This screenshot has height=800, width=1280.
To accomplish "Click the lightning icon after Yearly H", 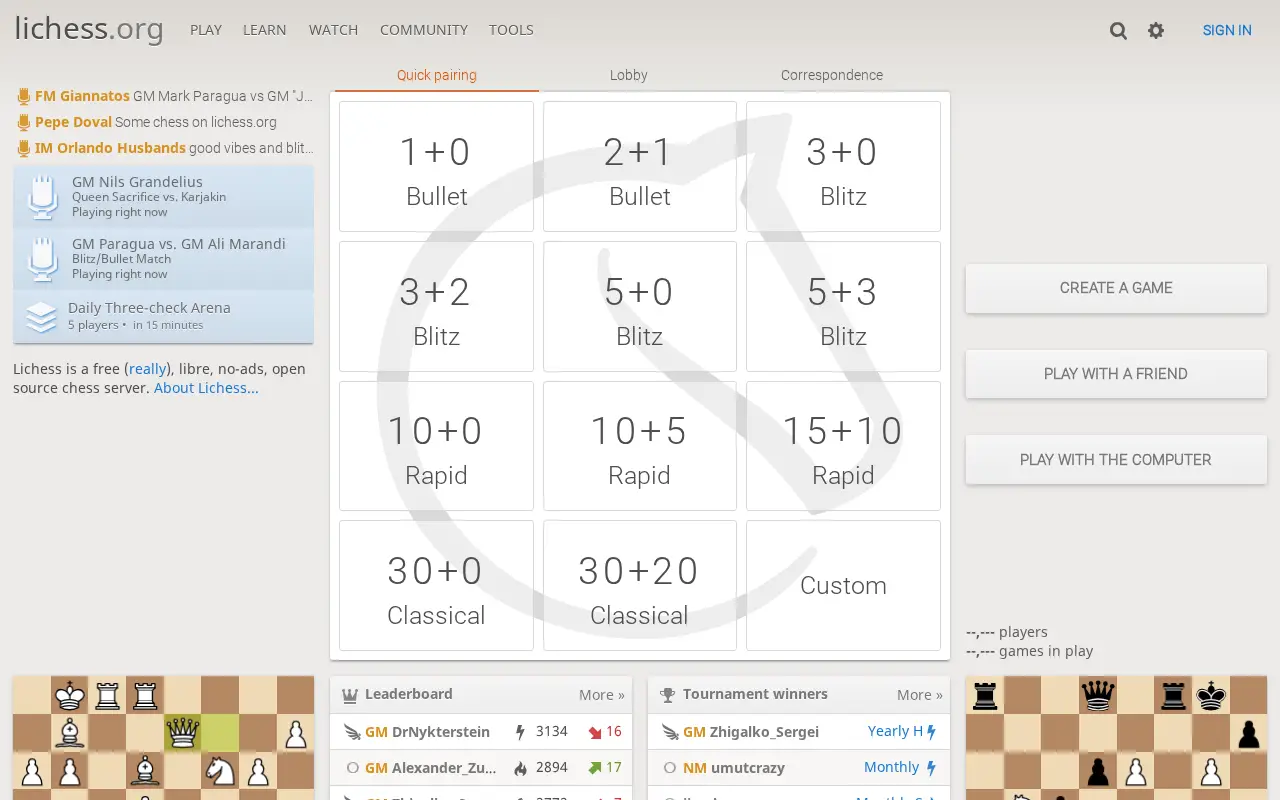I will point(931,732).
